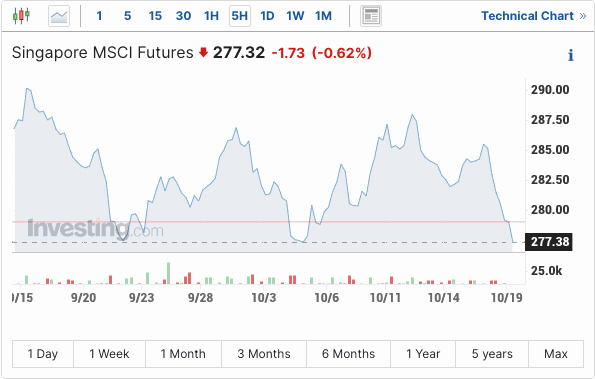
Task: Click the 277.38 current price tag
Action: point(549,242)
